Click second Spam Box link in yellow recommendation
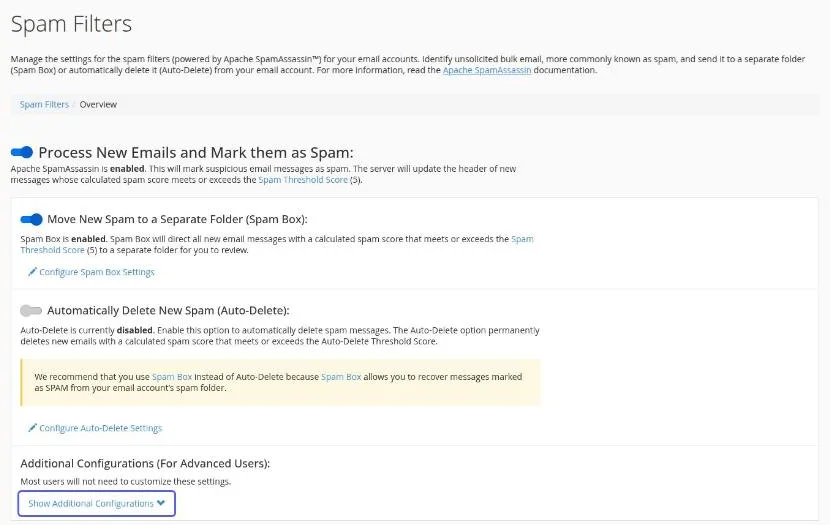The image size is (830, 525). [x=341, y=377]
